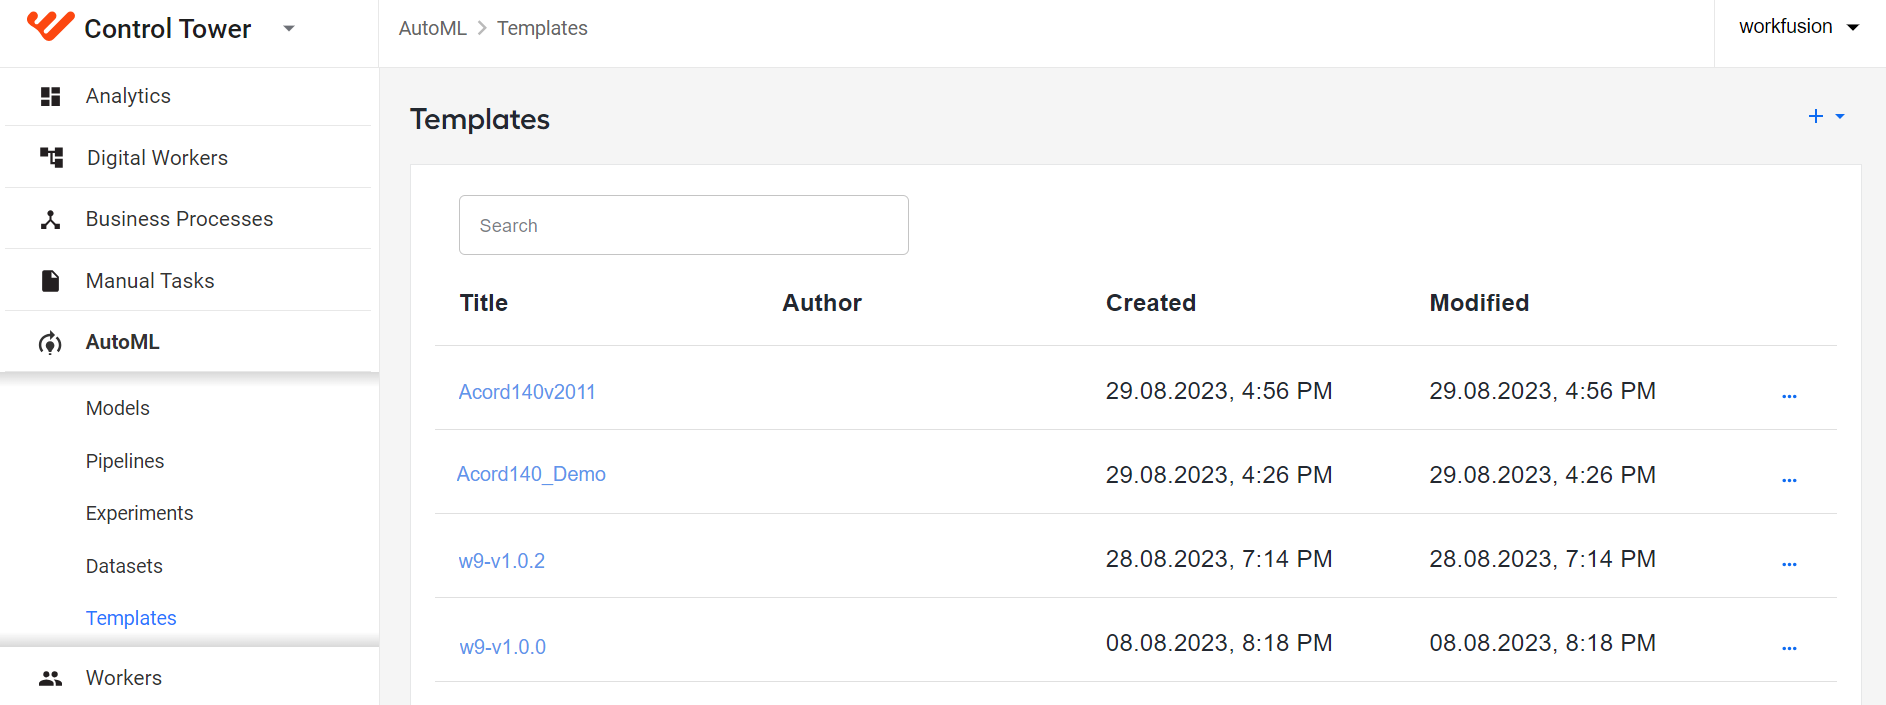Open the w9-v1.0.2 template
Viewport: 1886px width, 705px height.
click(502, 561)
